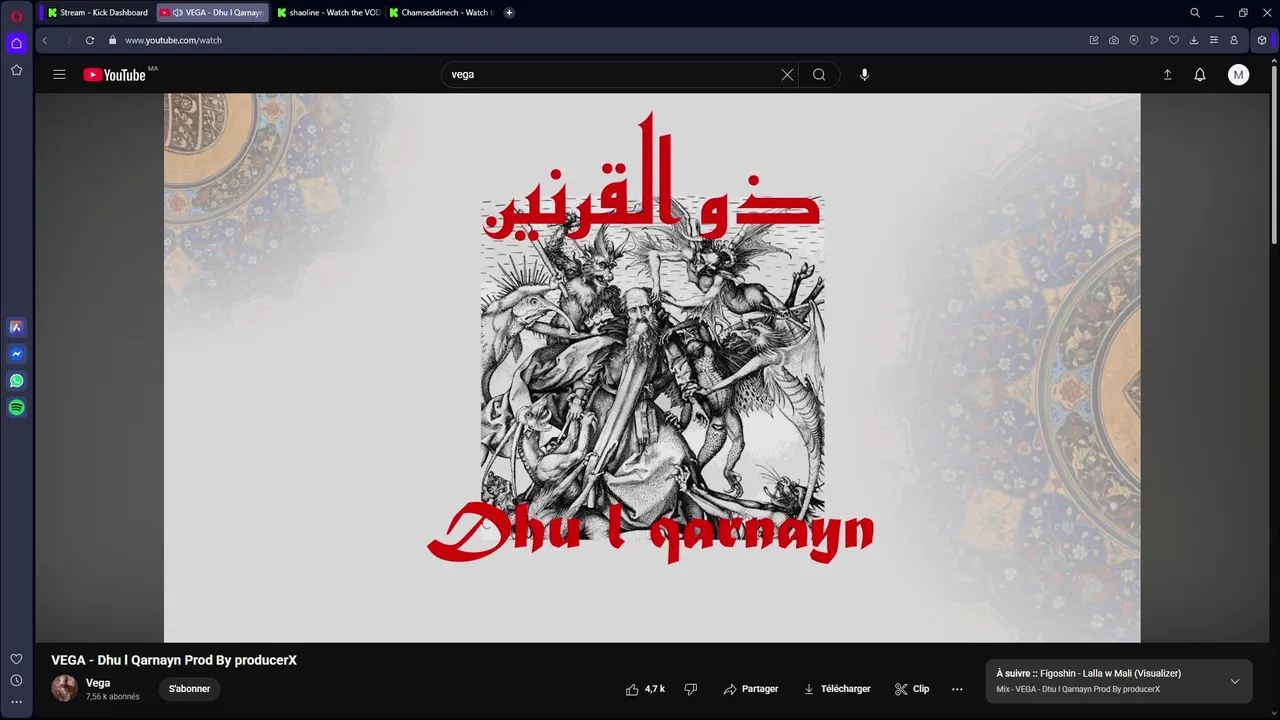Image resolution: width=1280 pixels, height=720 pixels.
Task: Click the address bar edit/pinboard icon
Action: 1094,40
